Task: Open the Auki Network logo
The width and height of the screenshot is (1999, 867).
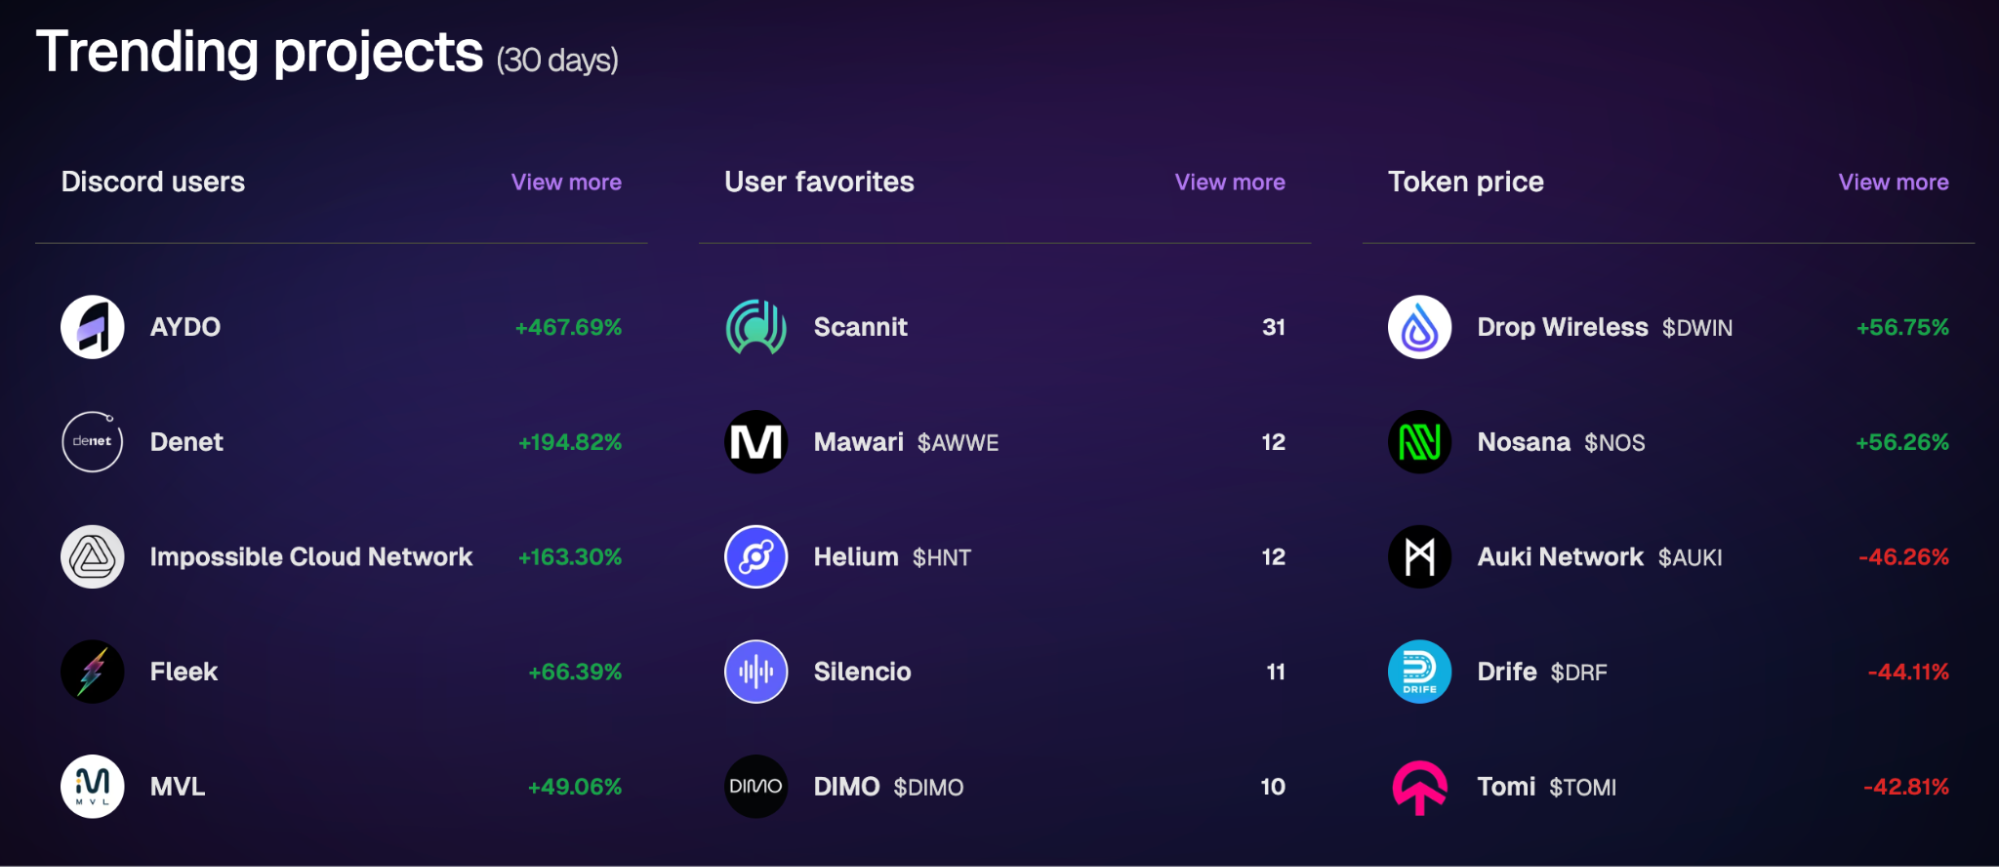Action: [x=1420, y=557]
